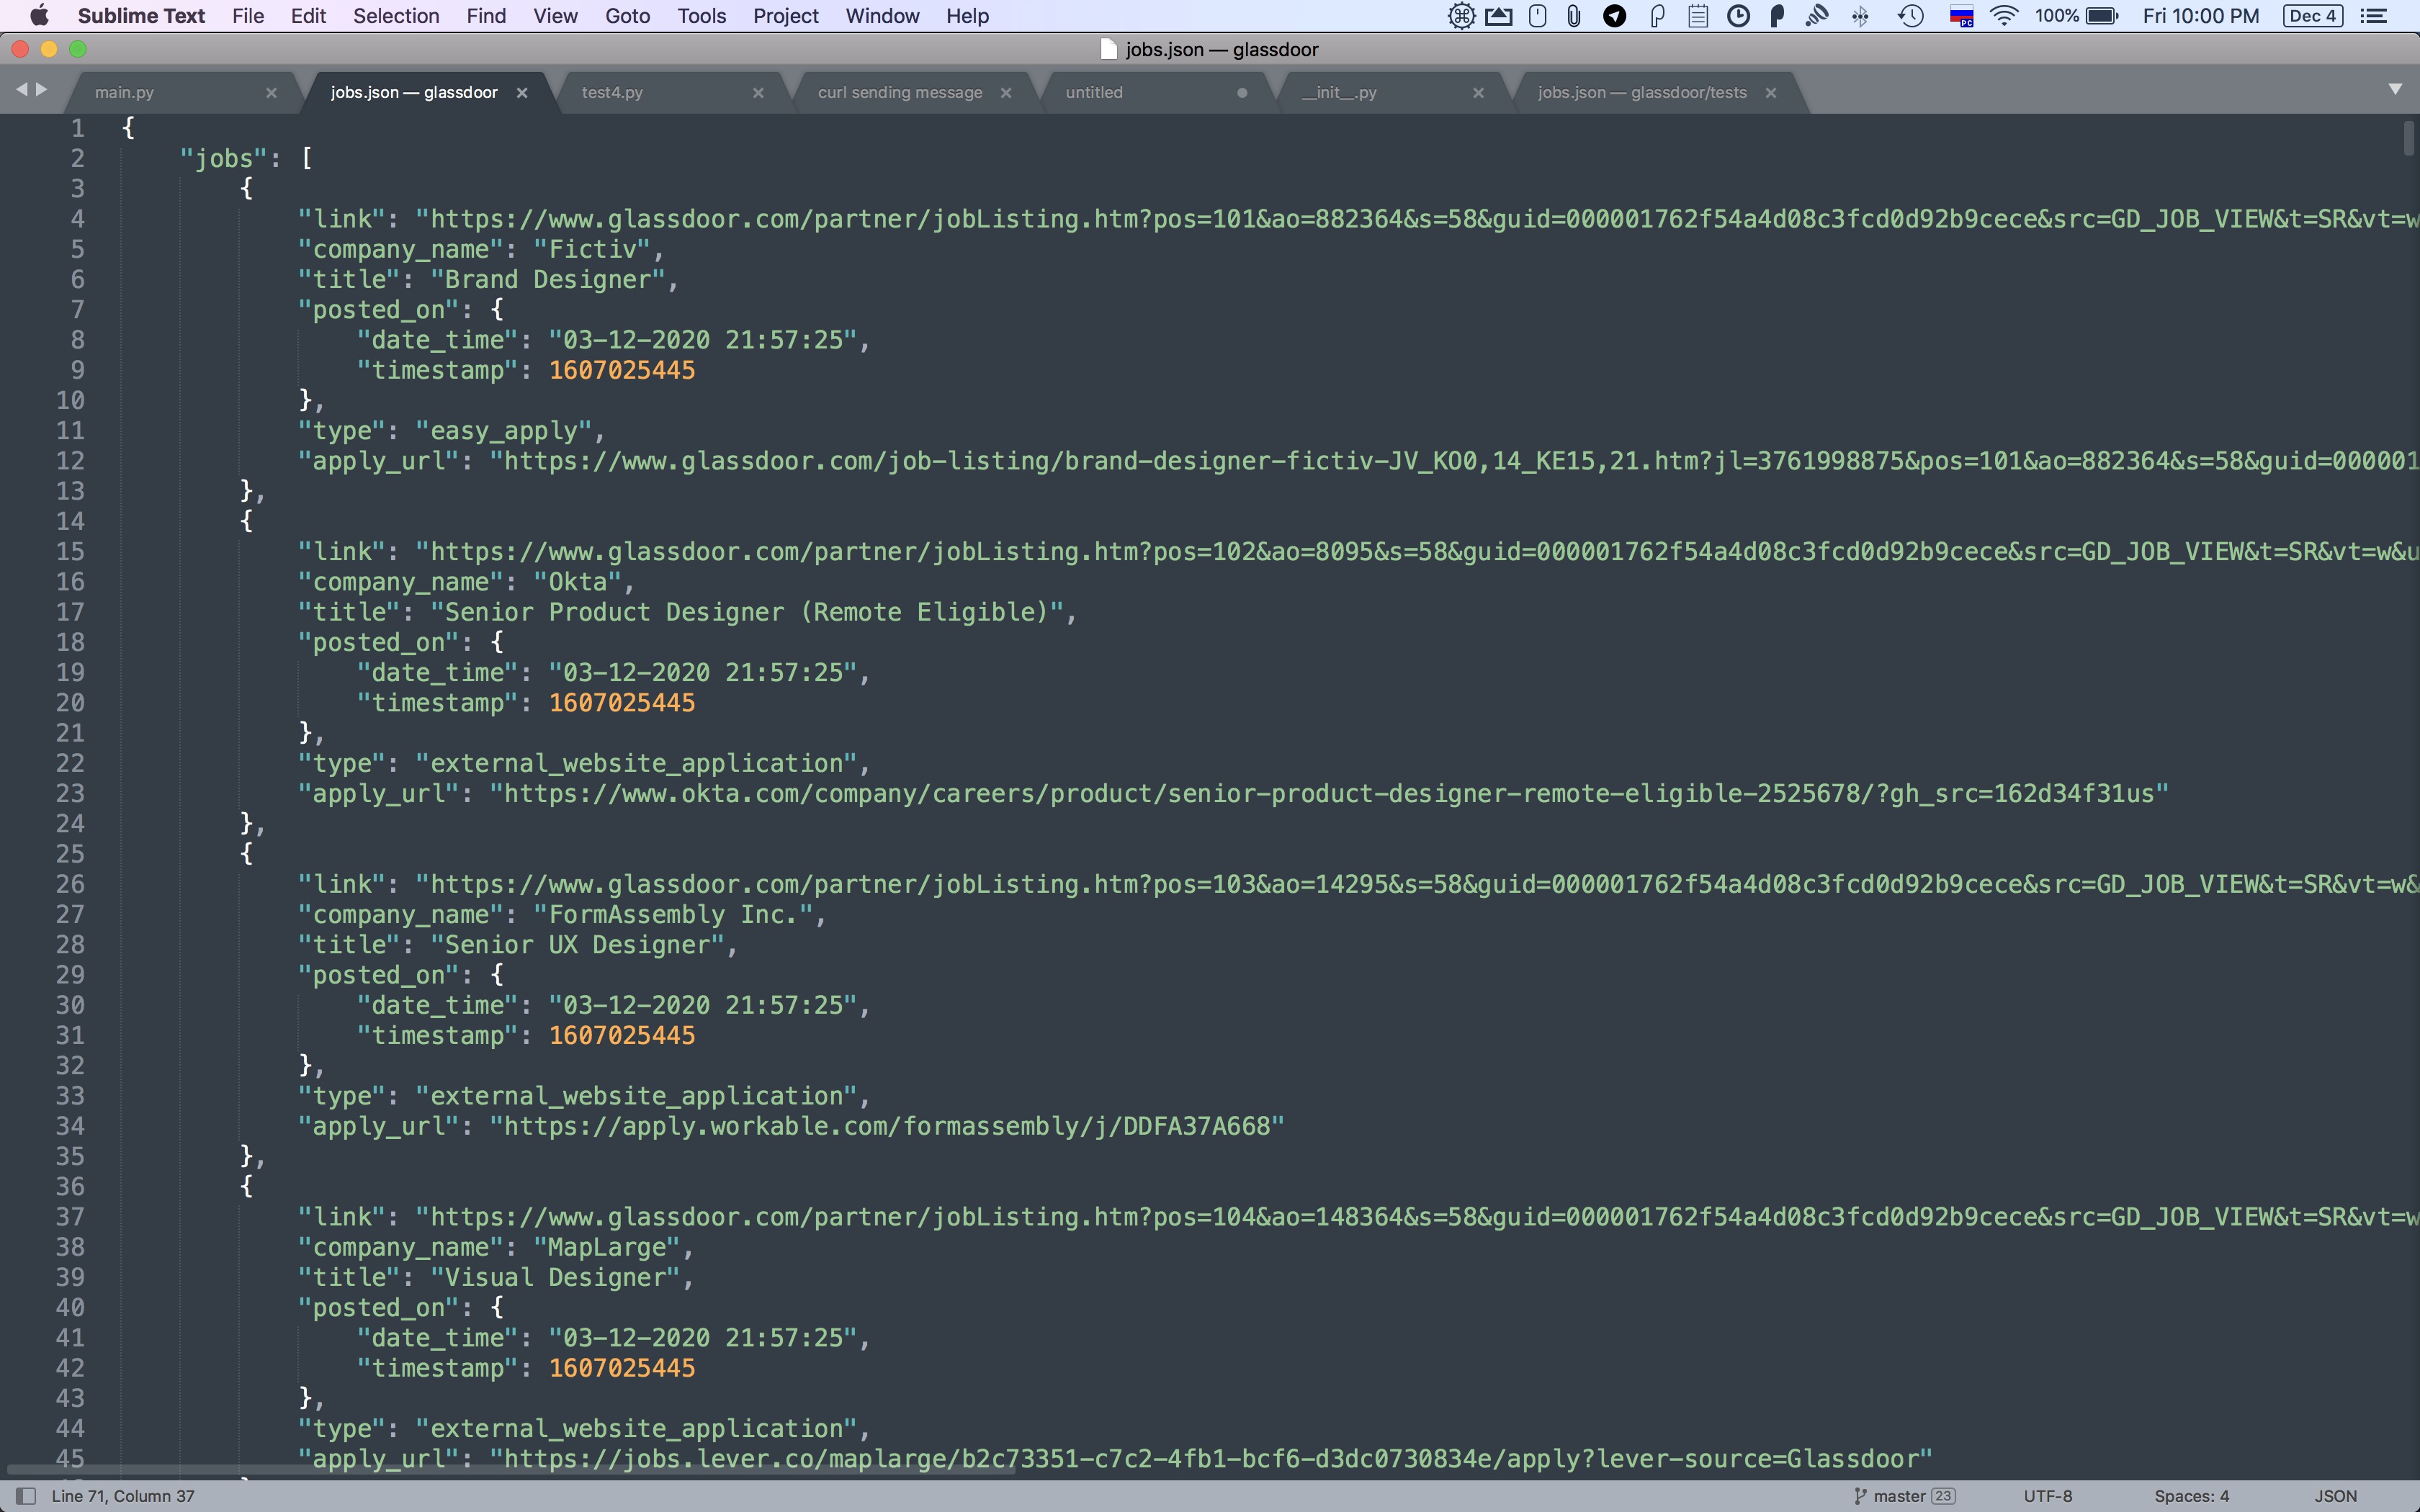Click the previous tab left arrow

click(22, 89)
